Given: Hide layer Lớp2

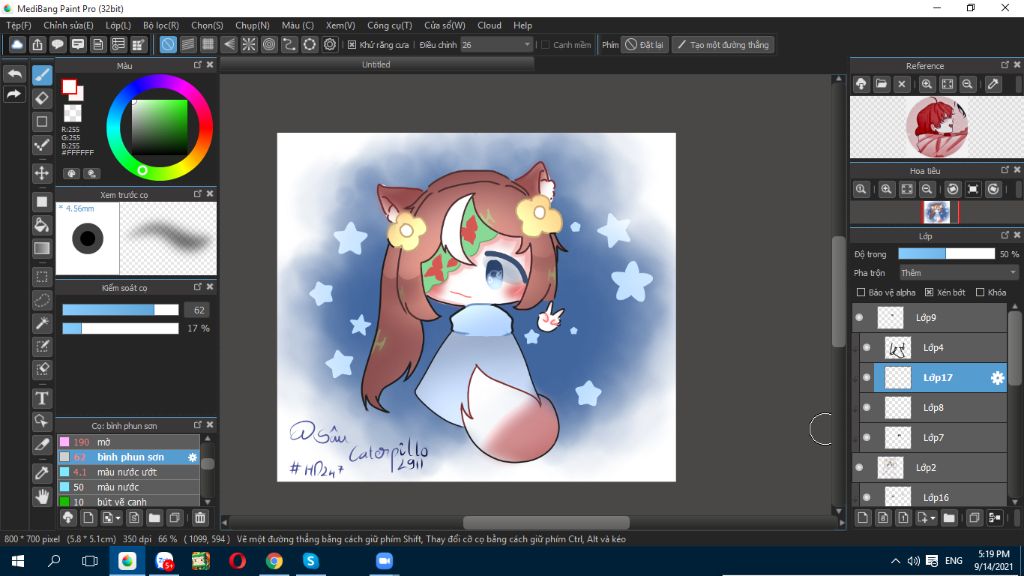Looking at the screenshot, I should (859, 468).
